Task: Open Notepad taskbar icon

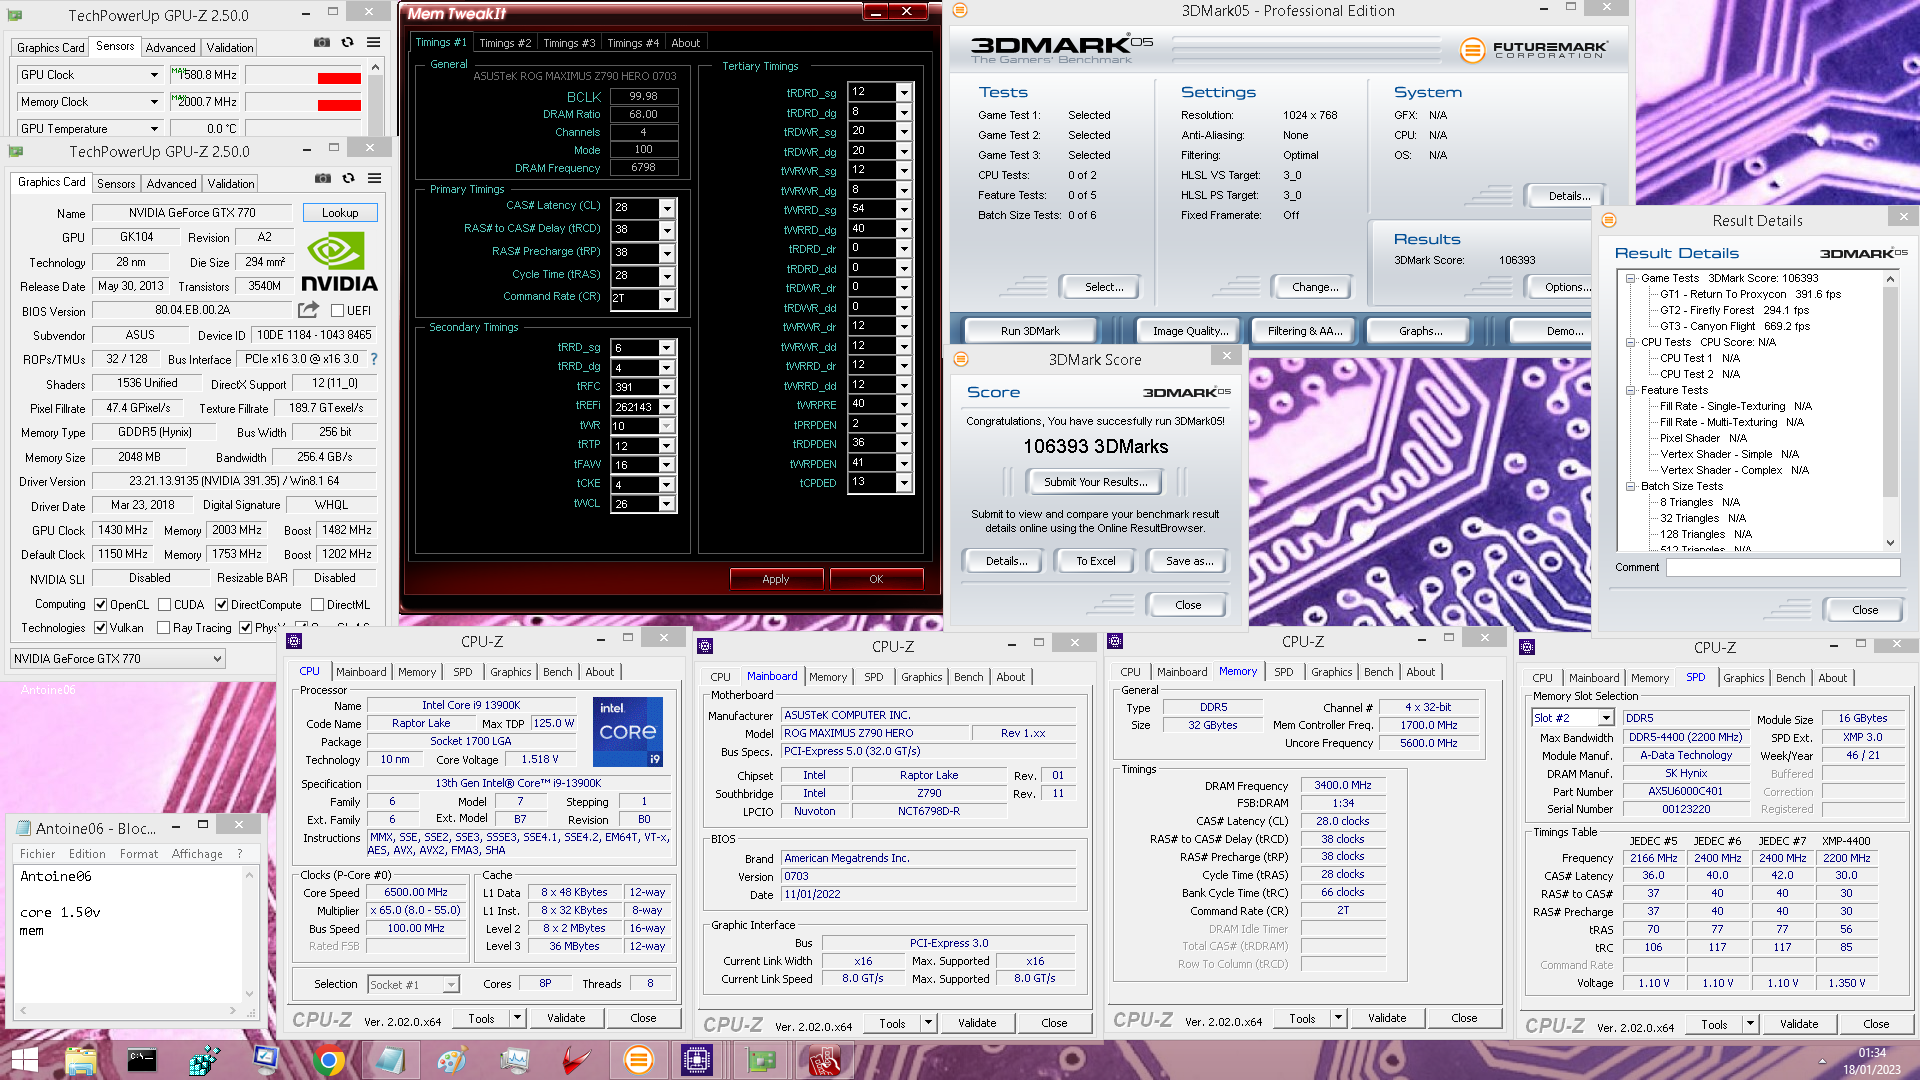Action: [390, 1060]
